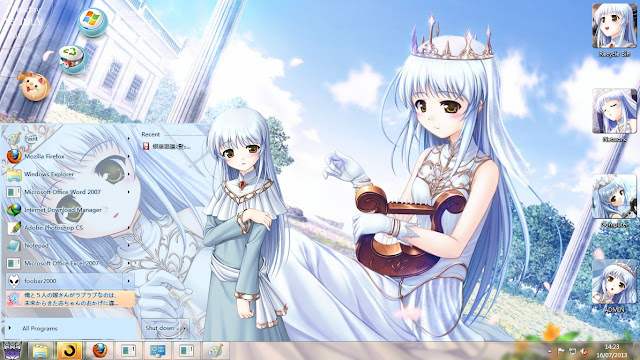Open Paint from the taskbar
The image size is (640, 360).
coord(215,351)
